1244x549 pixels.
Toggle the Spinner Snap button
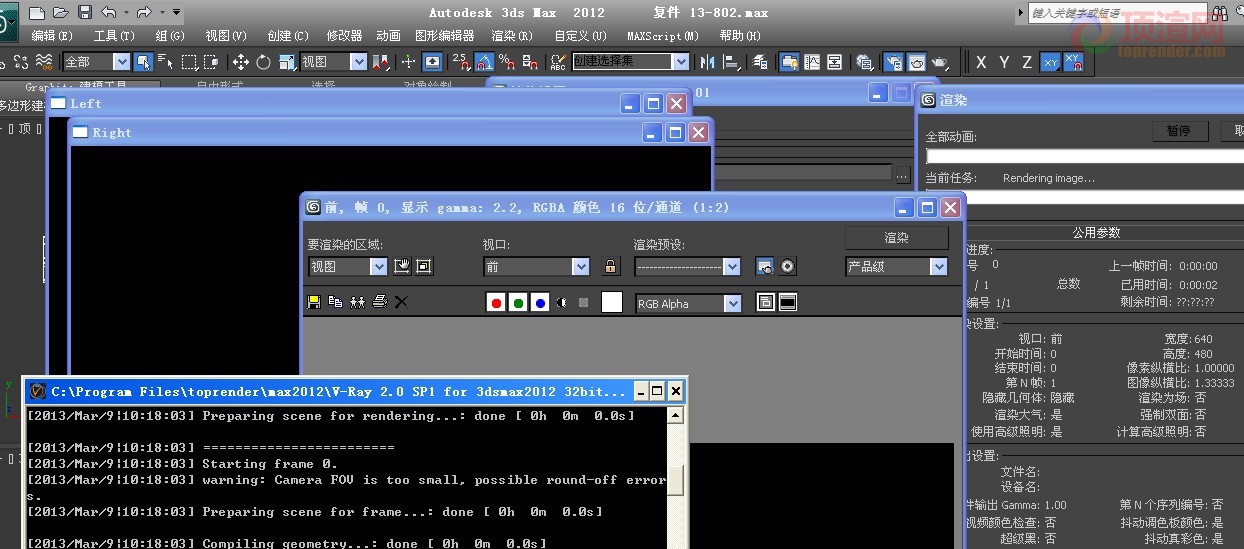530,61
